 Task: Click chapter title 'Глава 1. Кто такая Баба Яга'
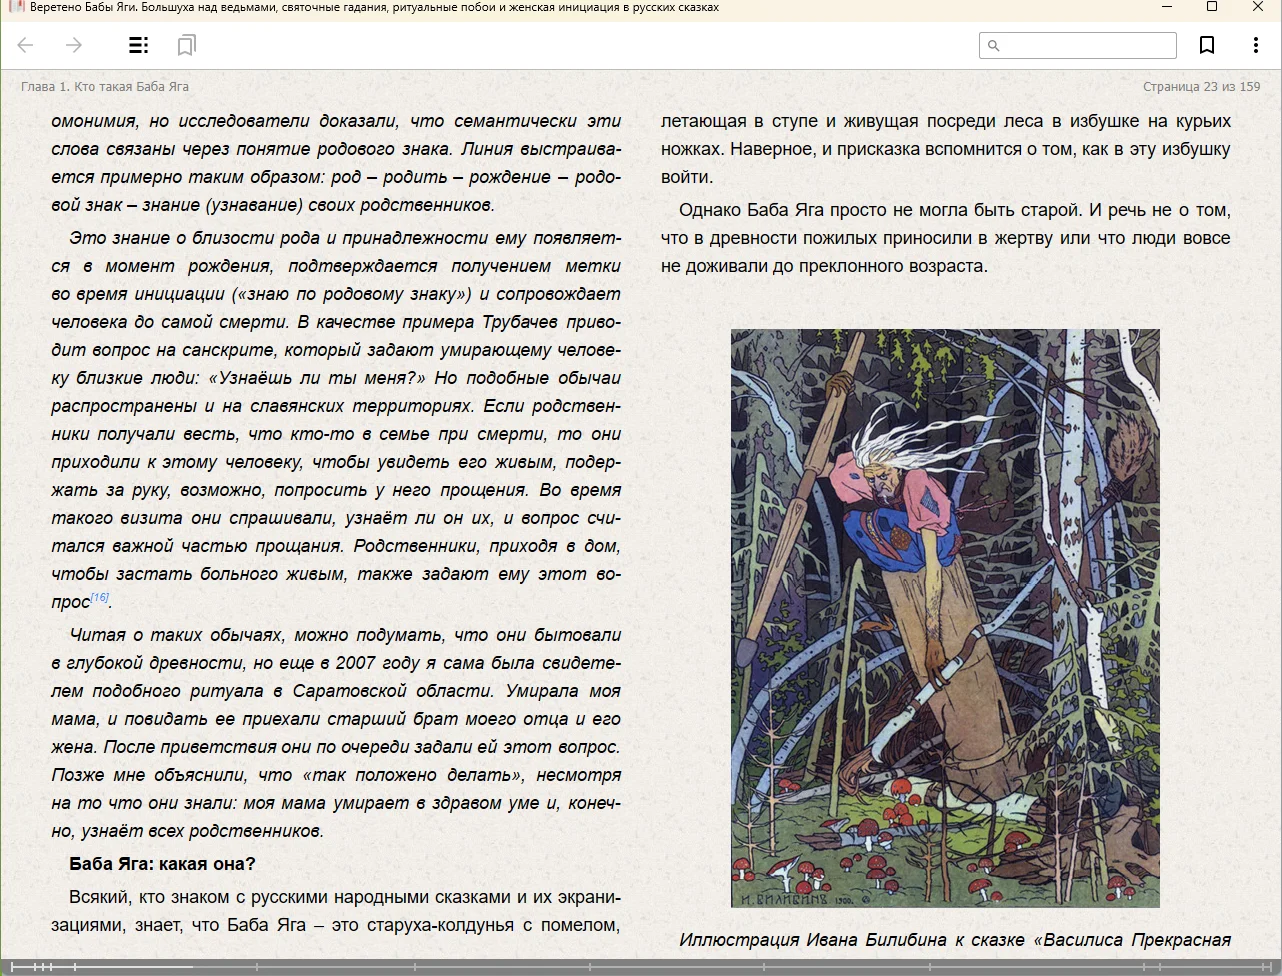coord(105,87)
